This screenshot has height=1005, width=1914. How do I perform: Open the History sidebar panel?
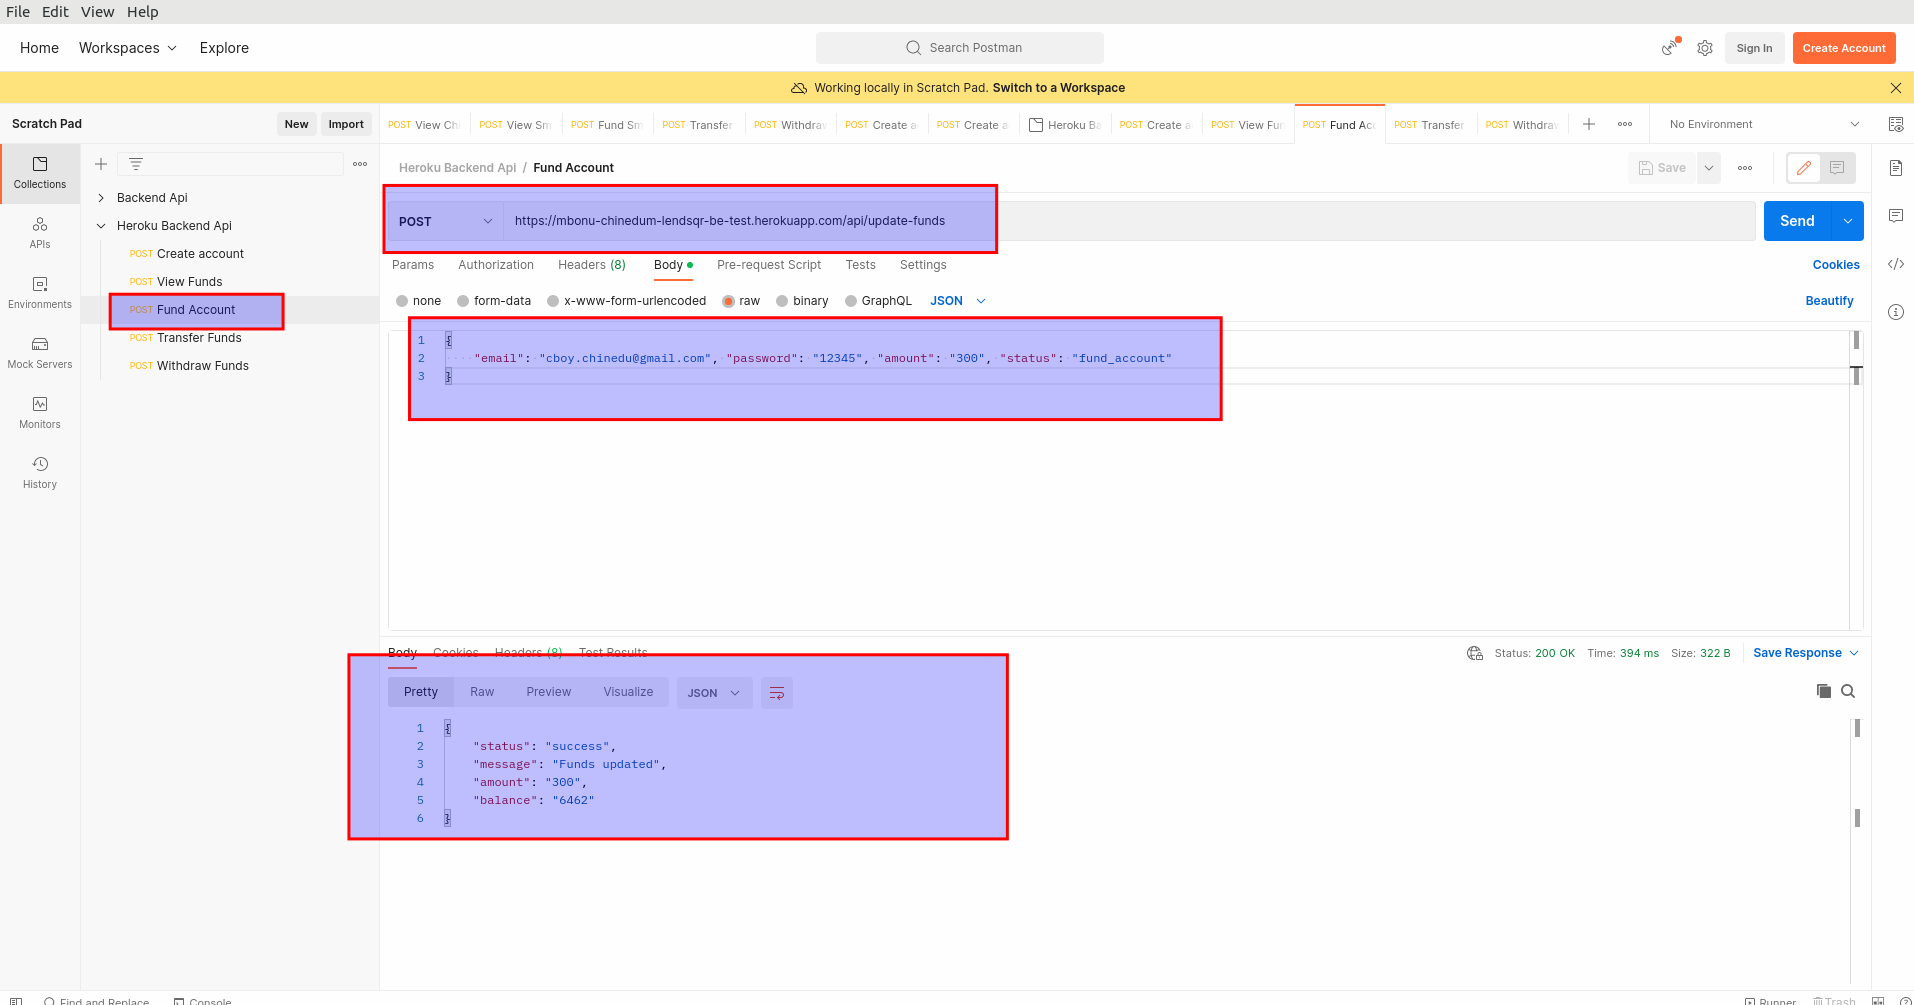pos(40,473)
